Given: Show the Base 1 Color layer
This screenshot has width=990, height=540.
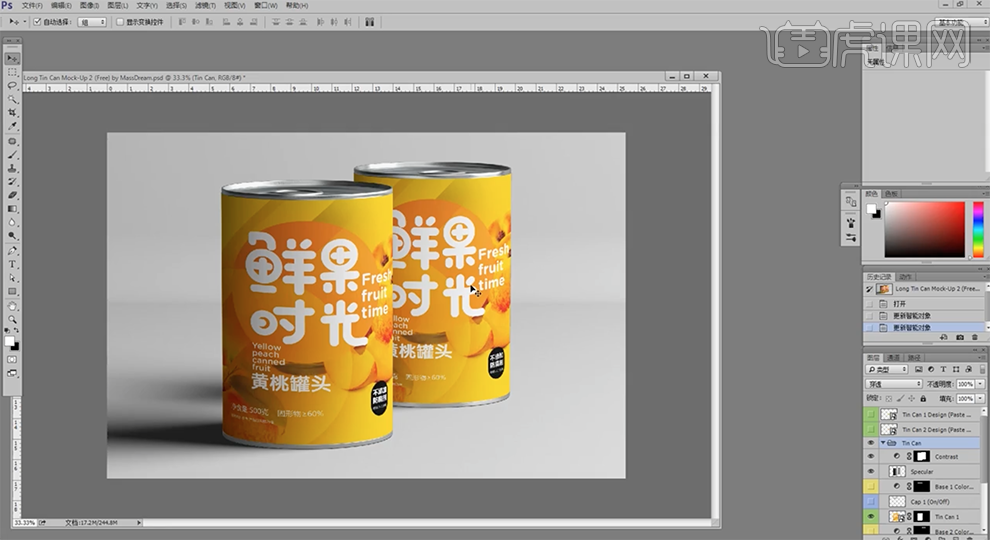Looking at the screenshot, I should coord(870,487).
